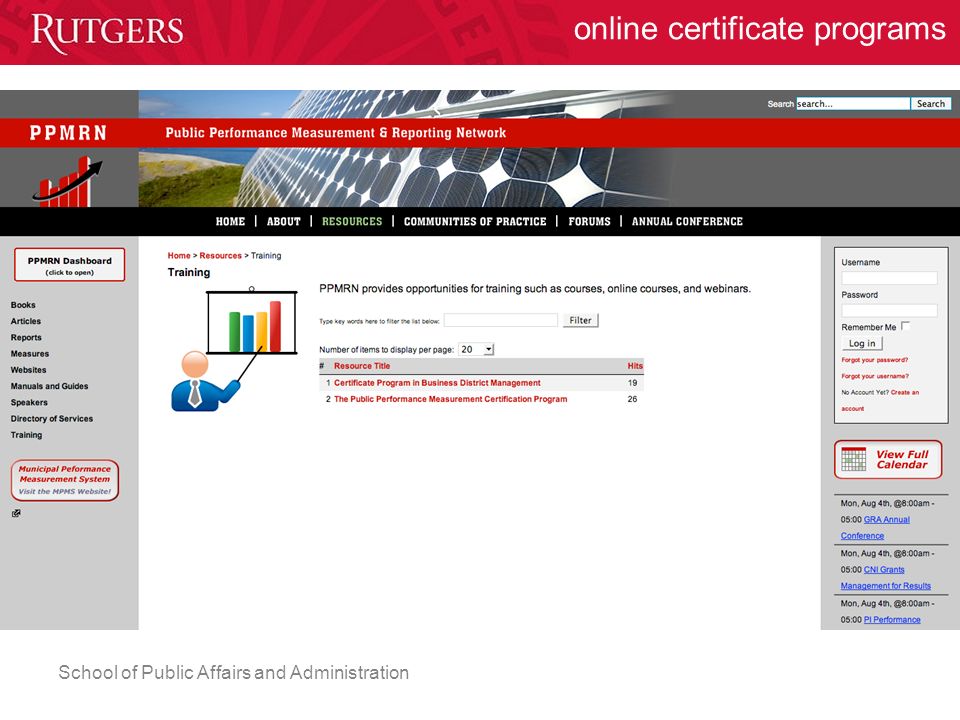Click the Search button in the header
The height and width of the screenshot is (720, 960).
click(x=931, y=103)
